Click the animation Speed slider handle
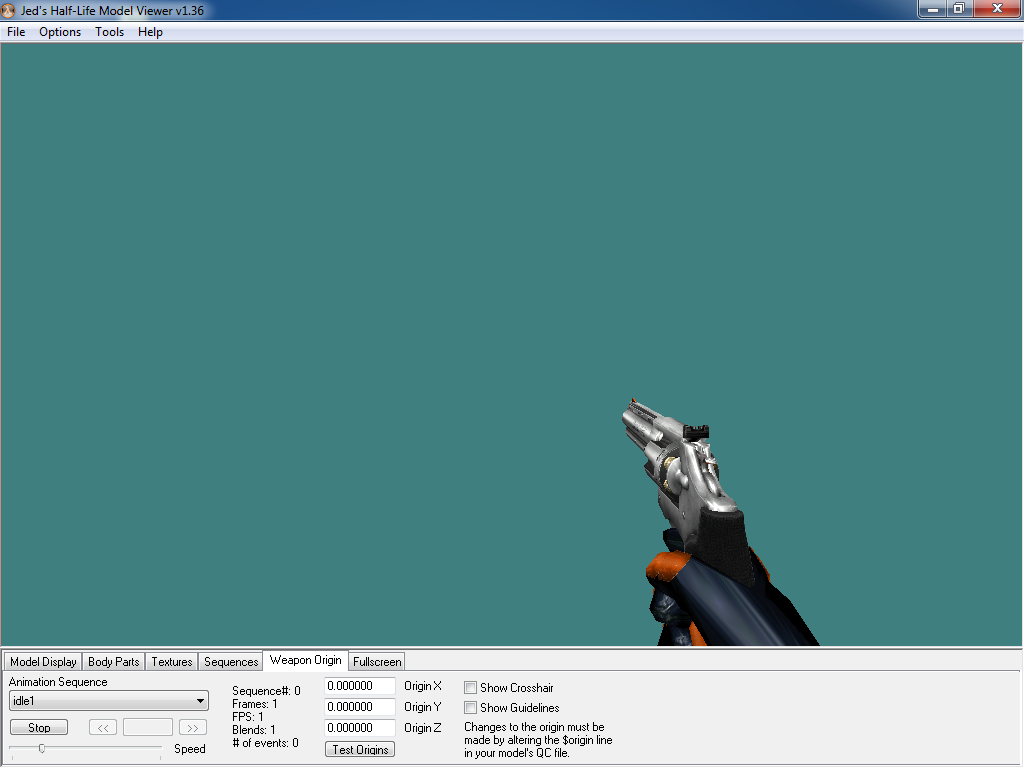This screenshot has width=1024, height=768. point(42,748)
